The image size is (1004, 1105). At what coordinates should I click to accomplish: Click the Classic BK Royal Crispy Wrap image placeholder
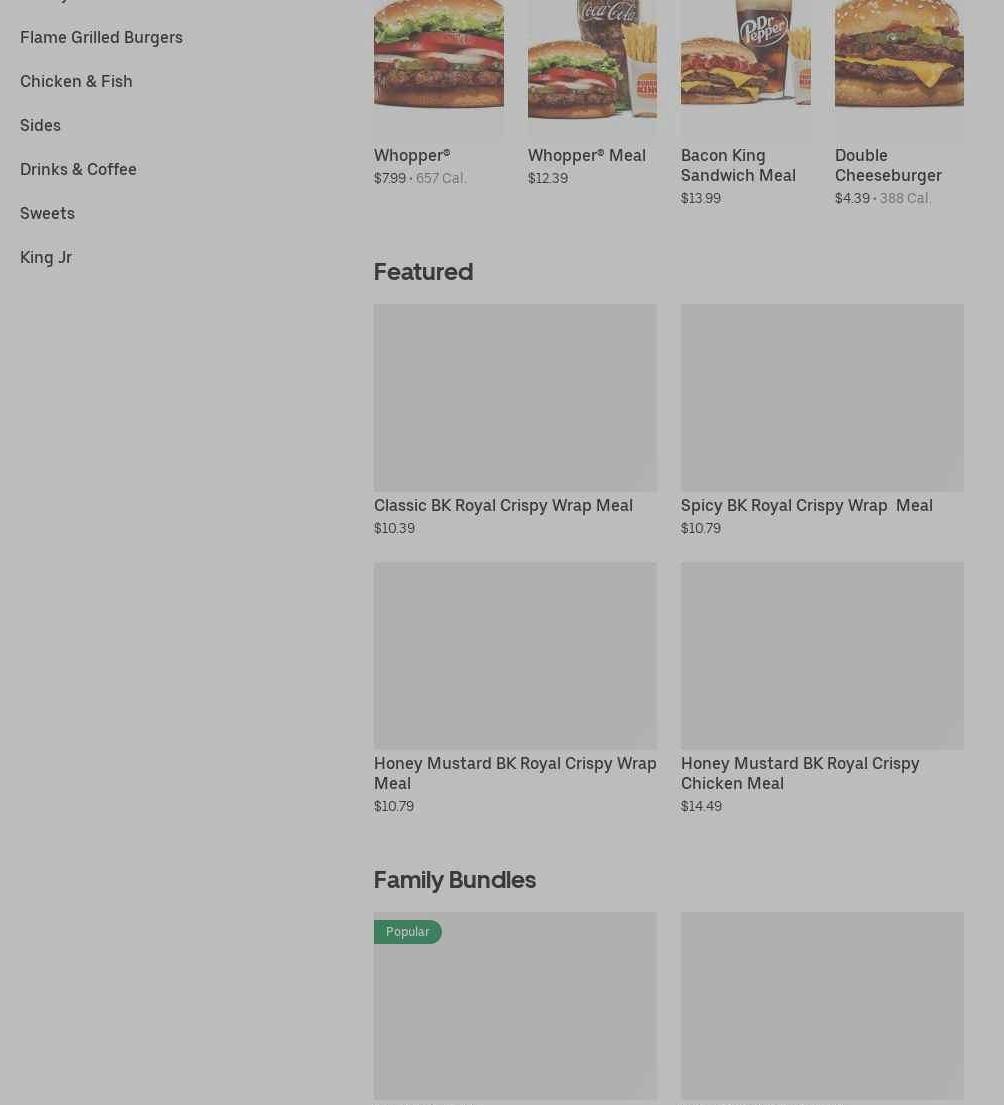[x=516, y=397]
